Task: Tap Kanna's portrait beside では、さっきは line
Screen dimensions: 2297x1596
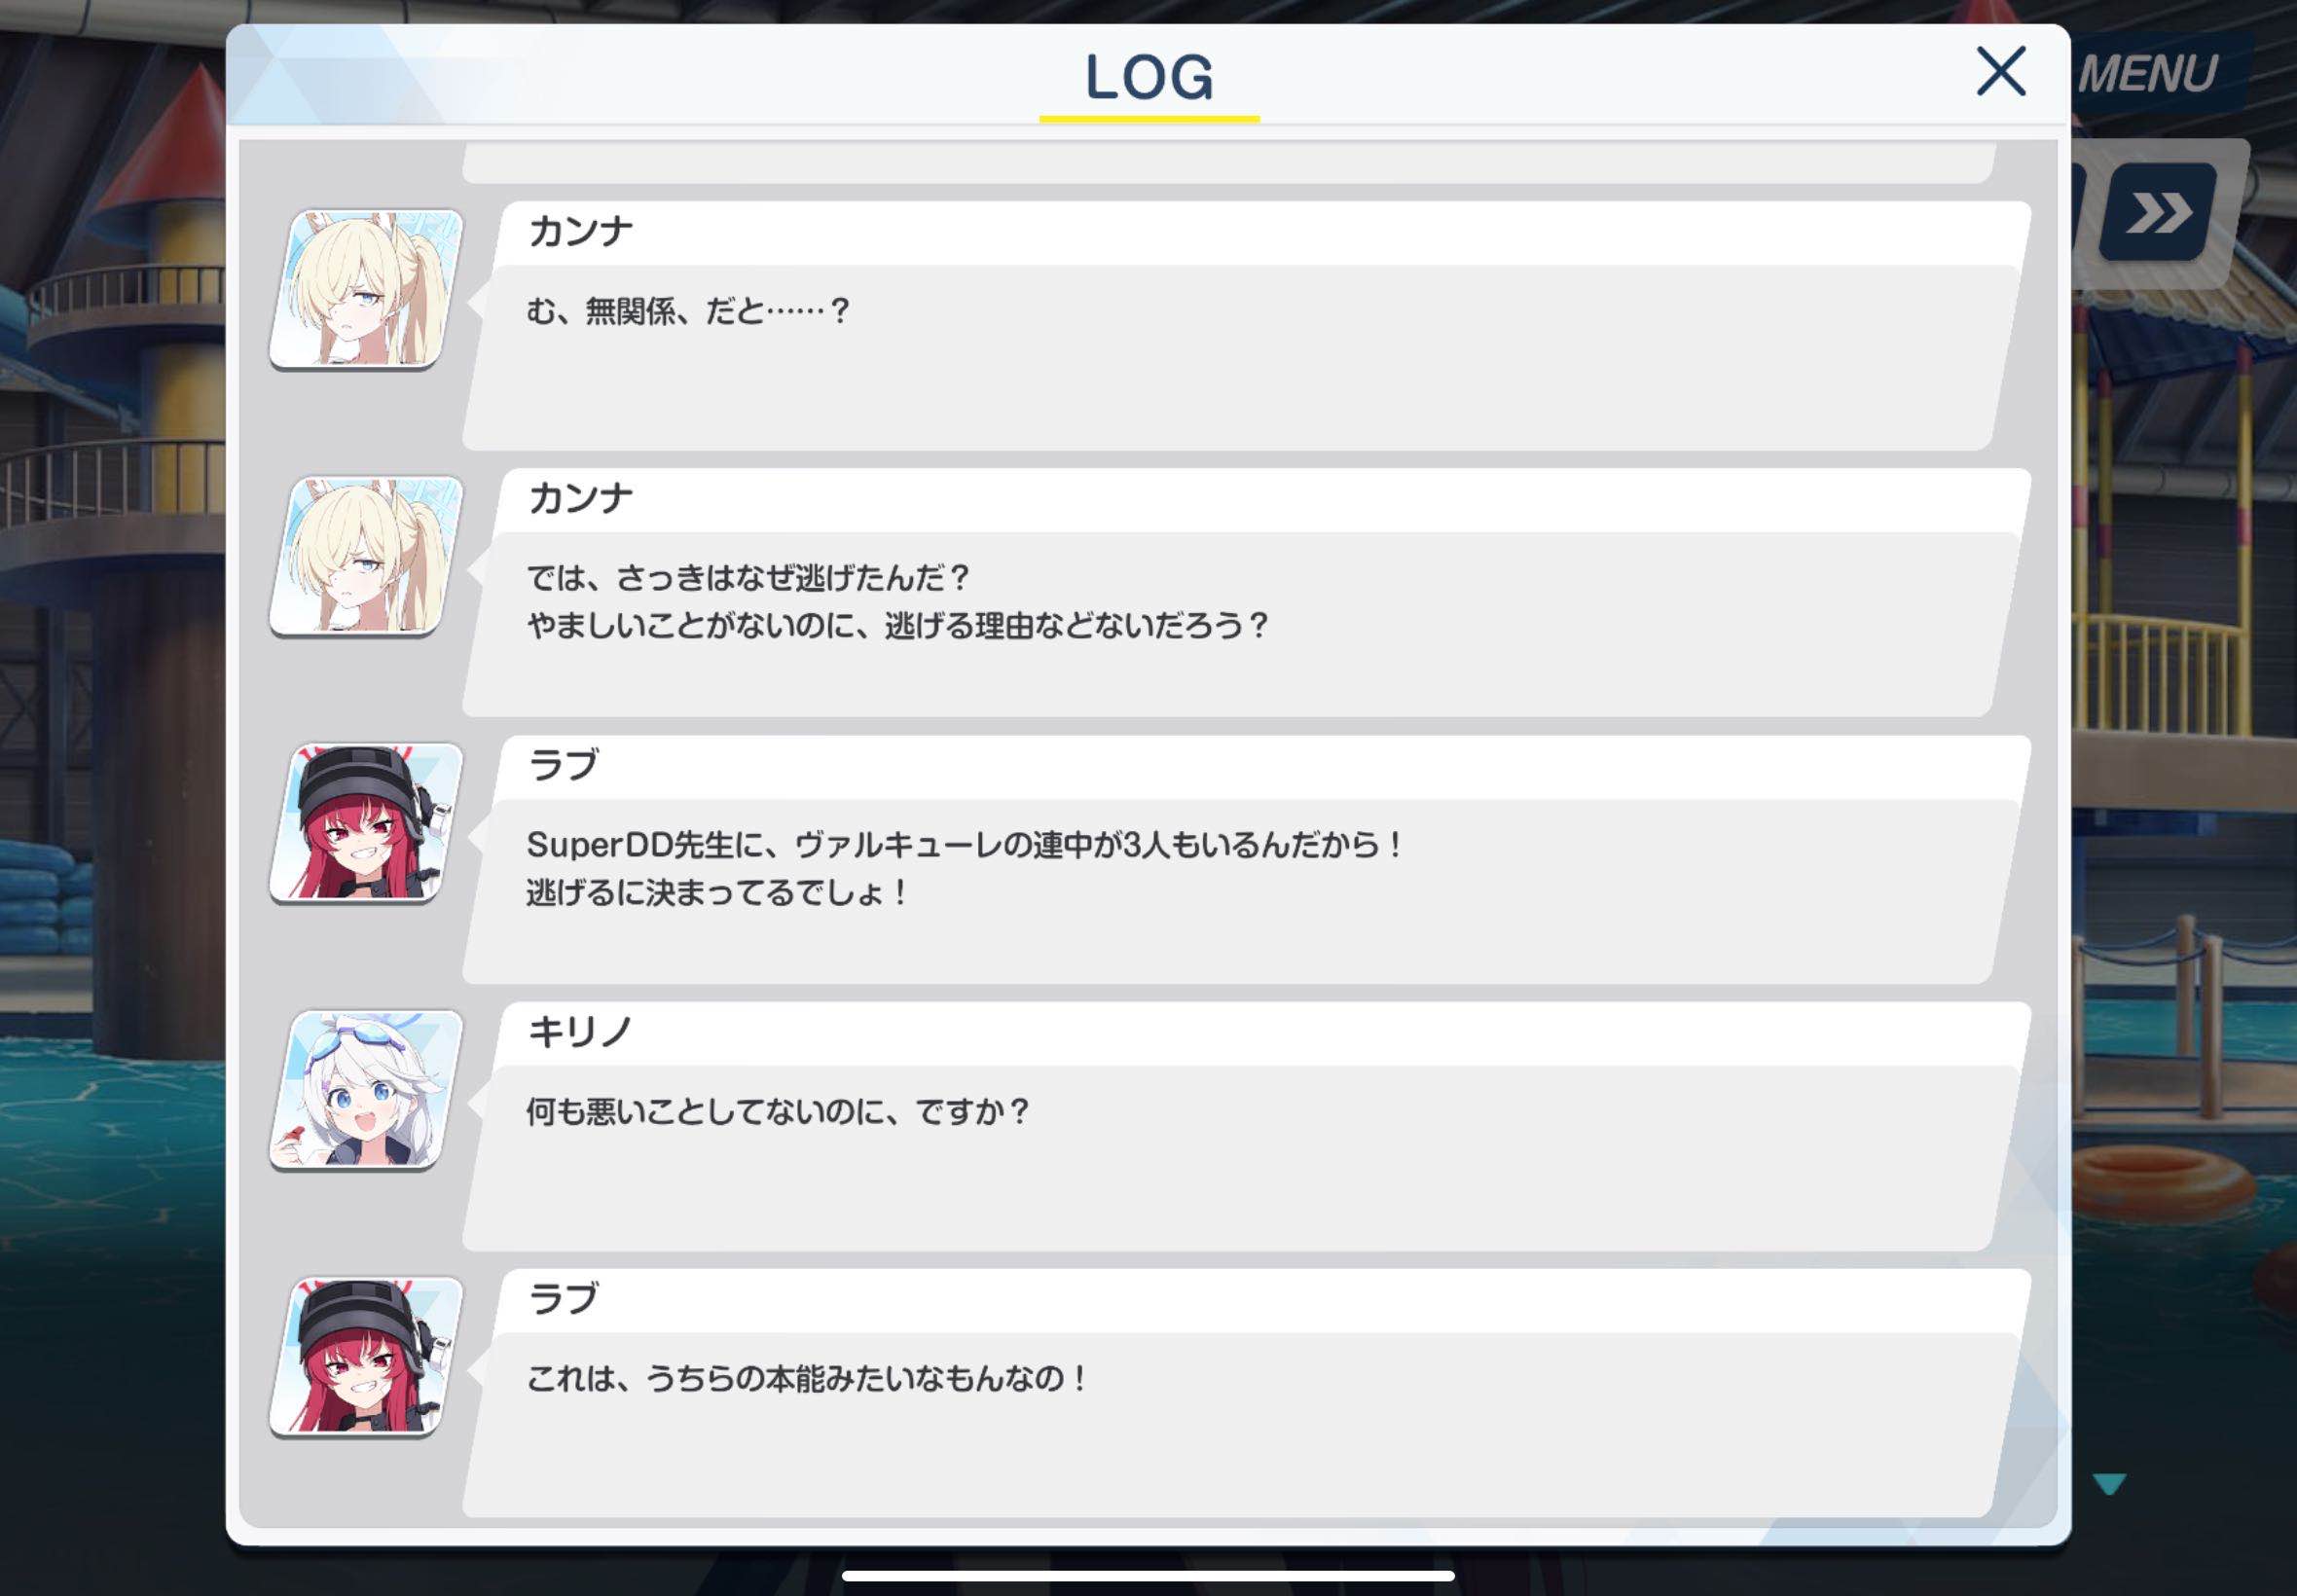Action: point(367,555)
